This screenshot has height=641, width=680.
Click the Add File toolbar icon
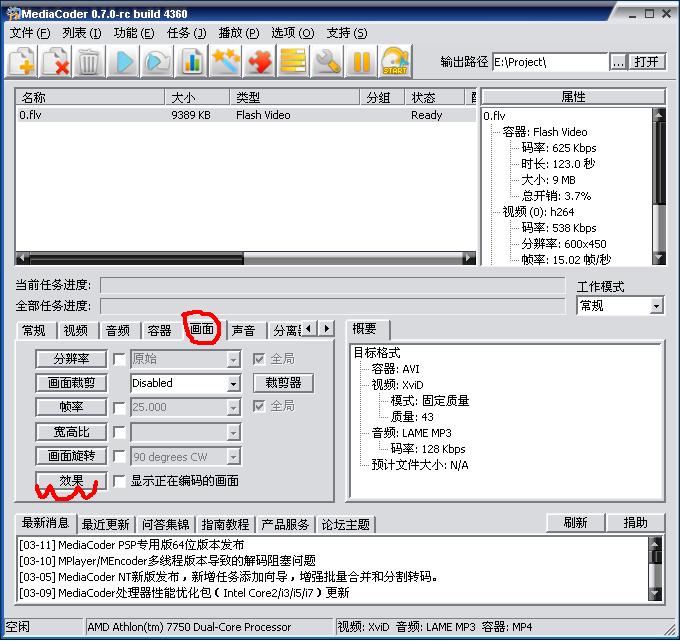coord(22,62)
